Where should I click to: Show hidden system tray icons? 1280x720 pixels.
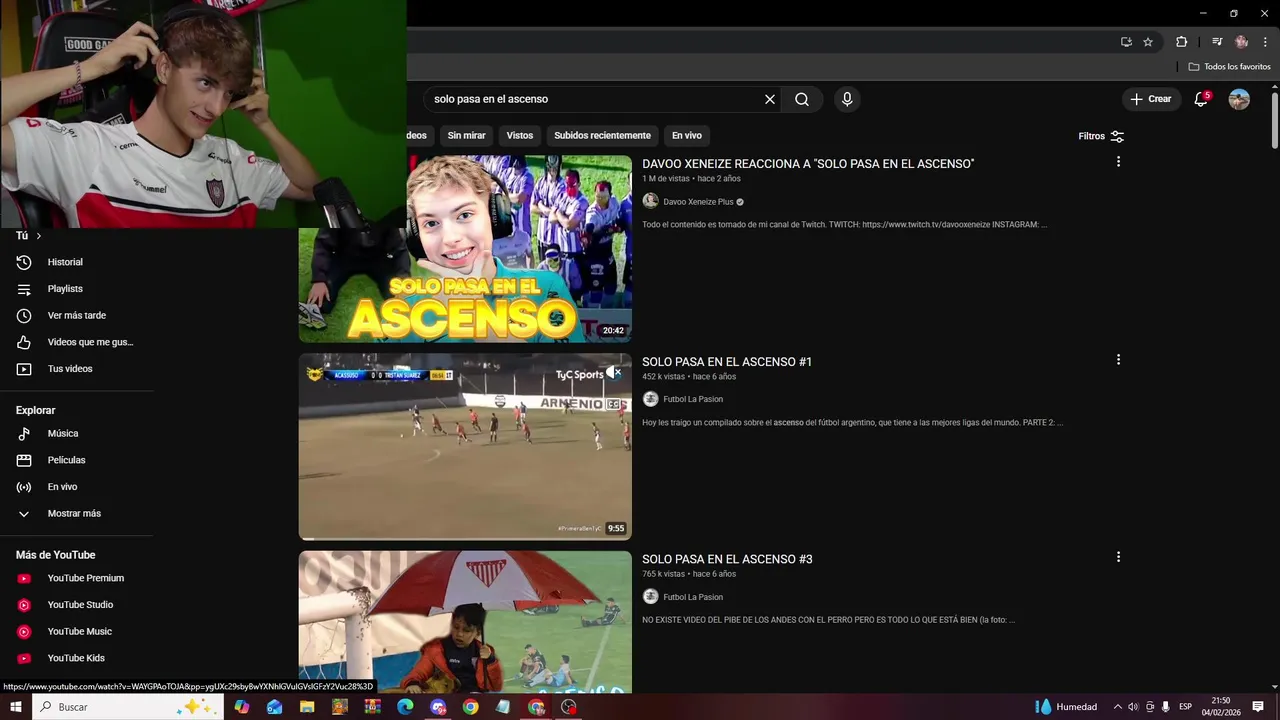pyautogui.click(x=1117, y=707)
